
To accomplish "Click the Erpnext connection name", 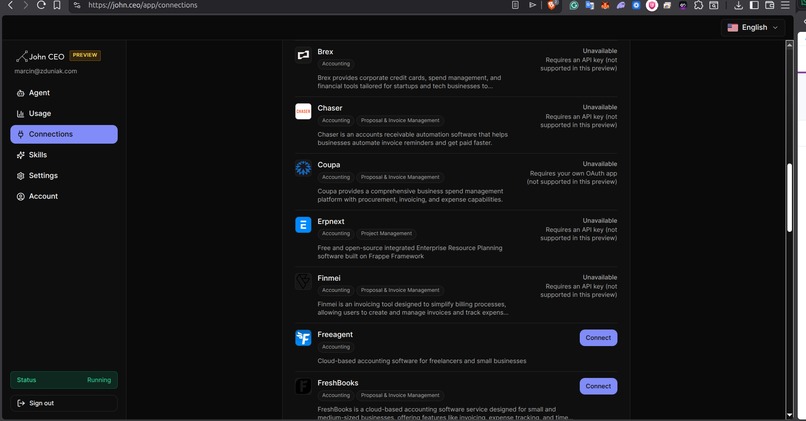I will point(331,222).
